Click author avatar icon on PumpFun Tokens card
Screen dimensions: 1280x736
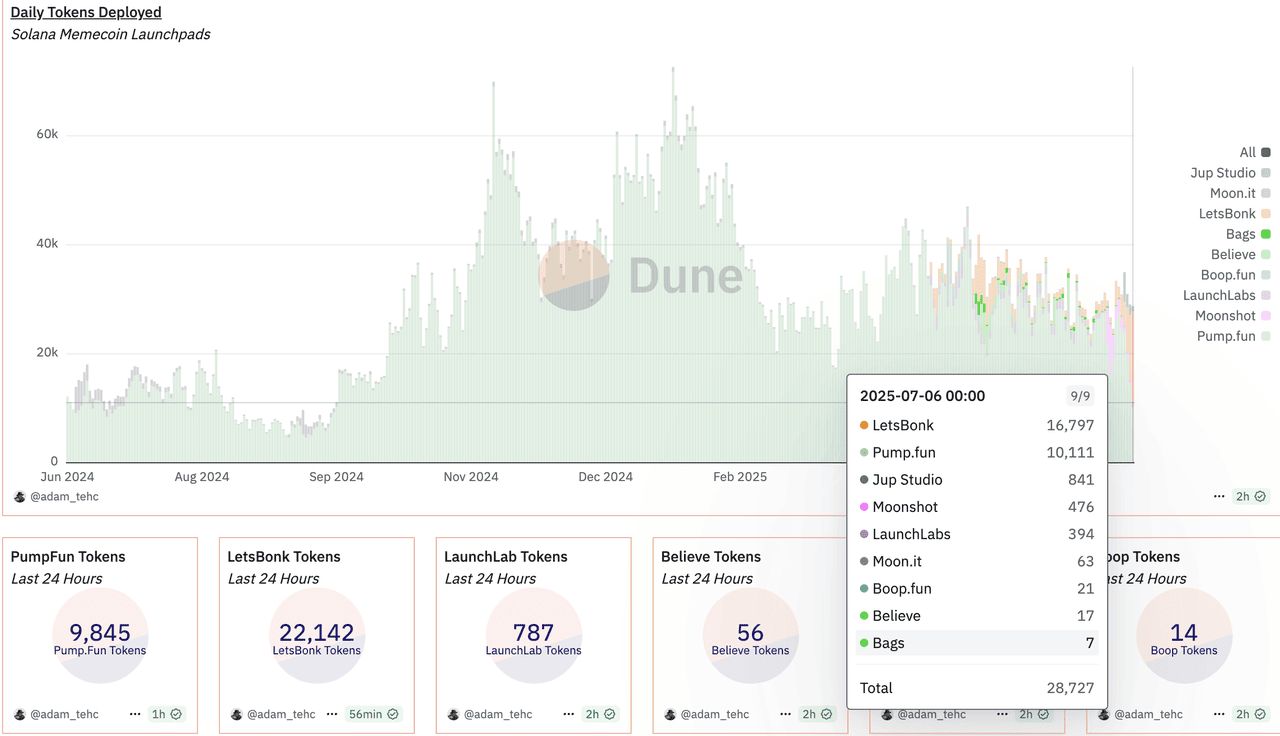tap(19, 714)
